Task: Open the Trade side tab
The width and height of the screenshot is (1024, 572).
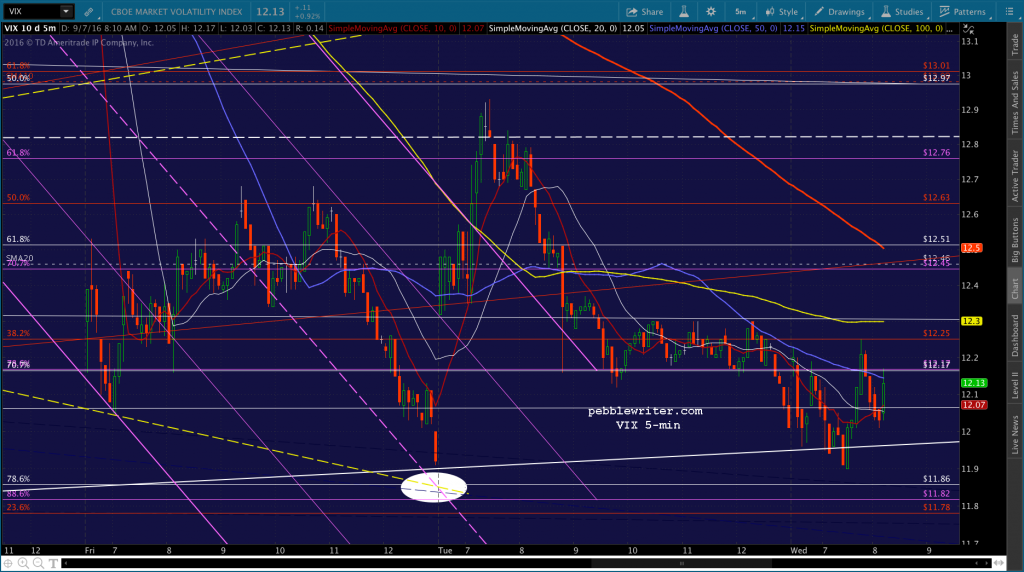Action: pyautogui.click(x=1015, y=44)
